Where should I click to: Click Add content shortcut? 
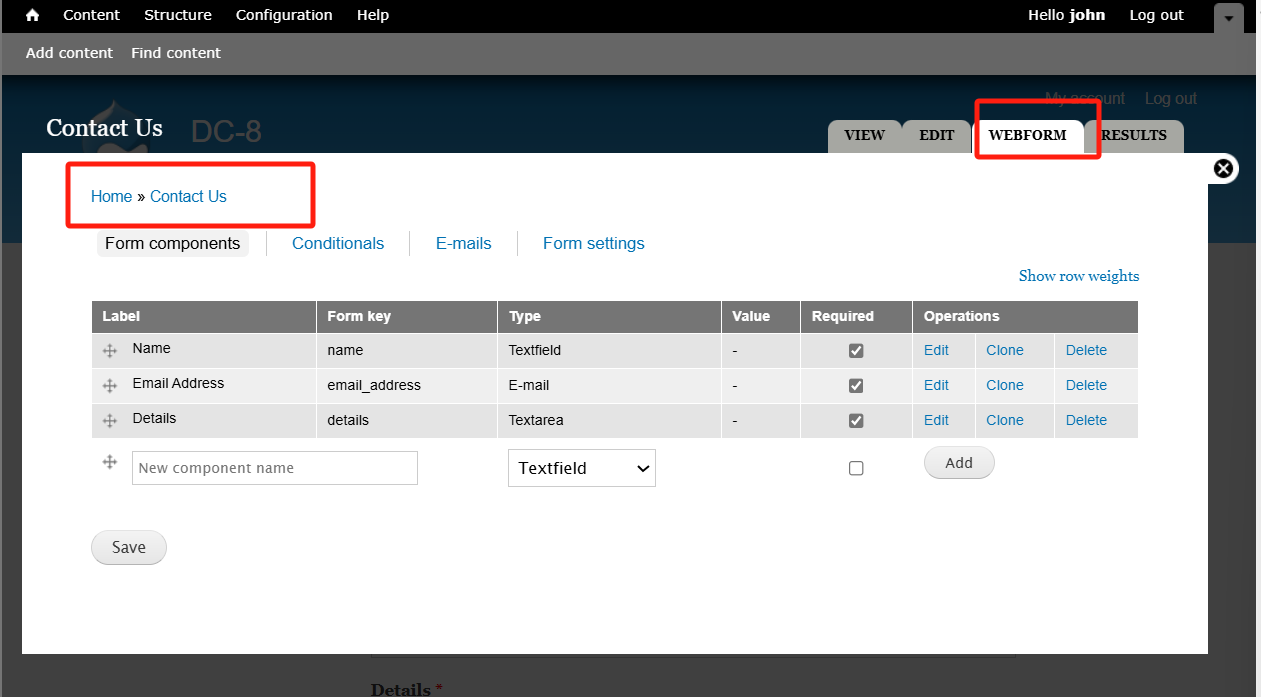(x=70, y=53)
